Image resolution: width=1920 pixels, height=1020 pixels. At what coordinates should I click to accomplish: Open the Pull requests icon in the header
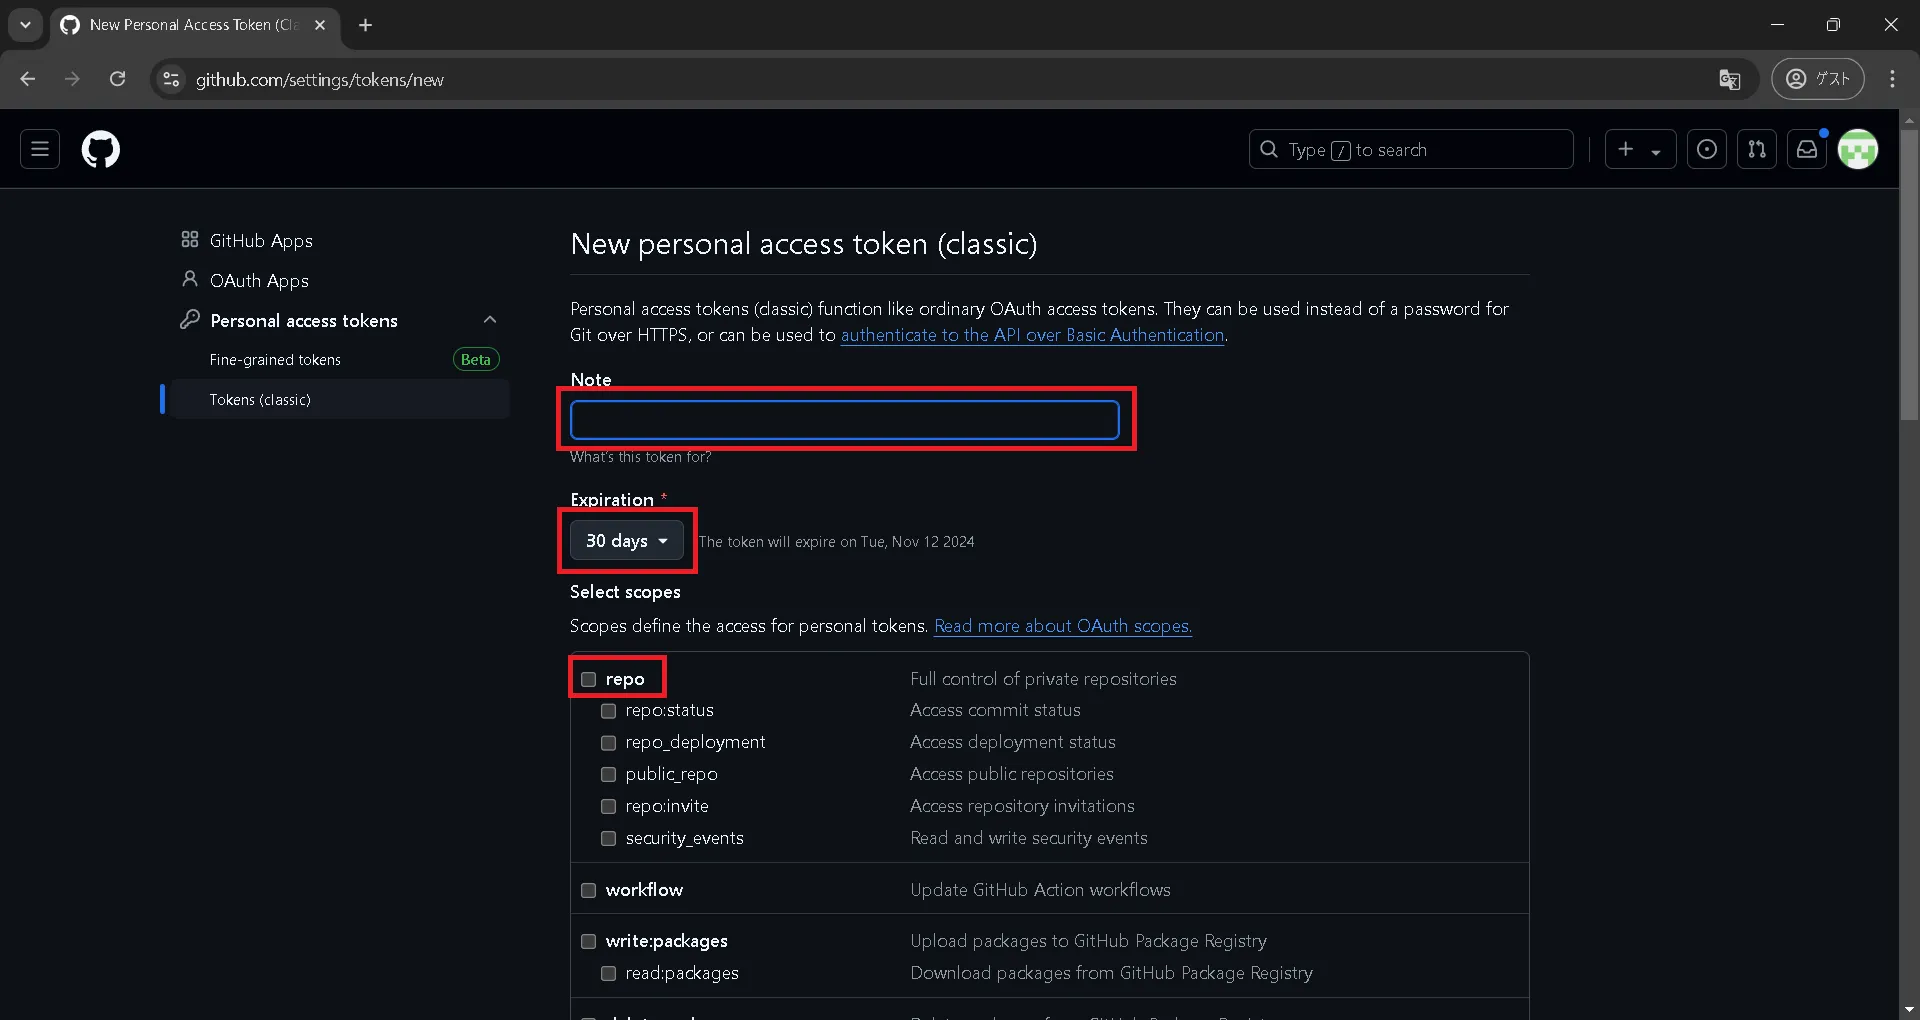pyautogui.click(x=1757, y=149)
